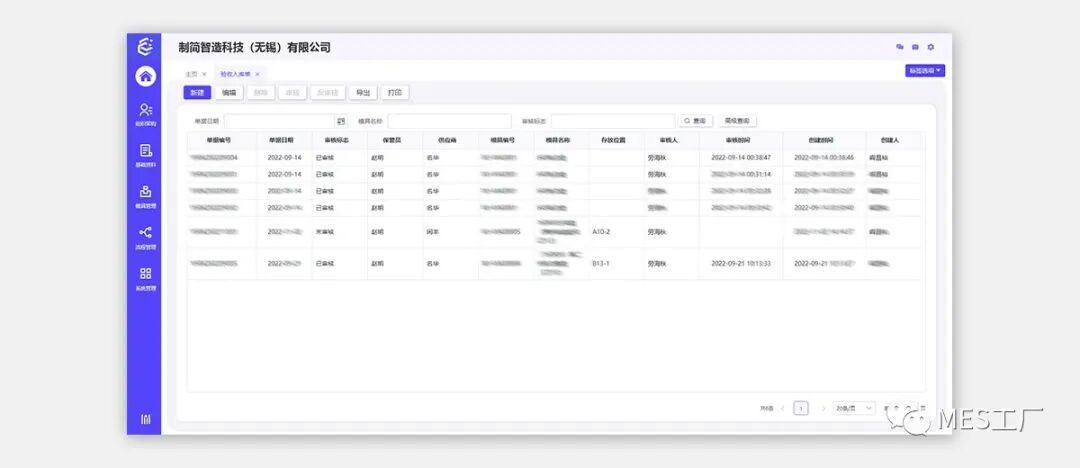This screenshot has width=1080, height=468.
Task: Go to the home icon in the sidebar
Action: (x=145, y=76)
